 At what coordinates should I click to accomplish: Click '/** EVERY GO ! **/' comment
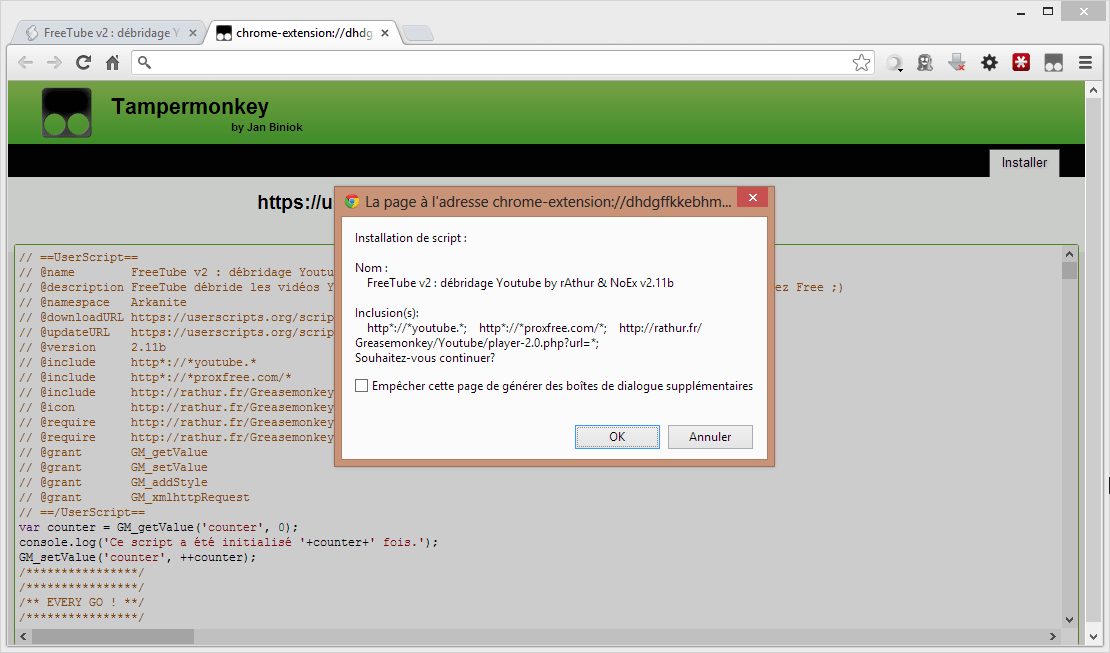pos(81,602)
